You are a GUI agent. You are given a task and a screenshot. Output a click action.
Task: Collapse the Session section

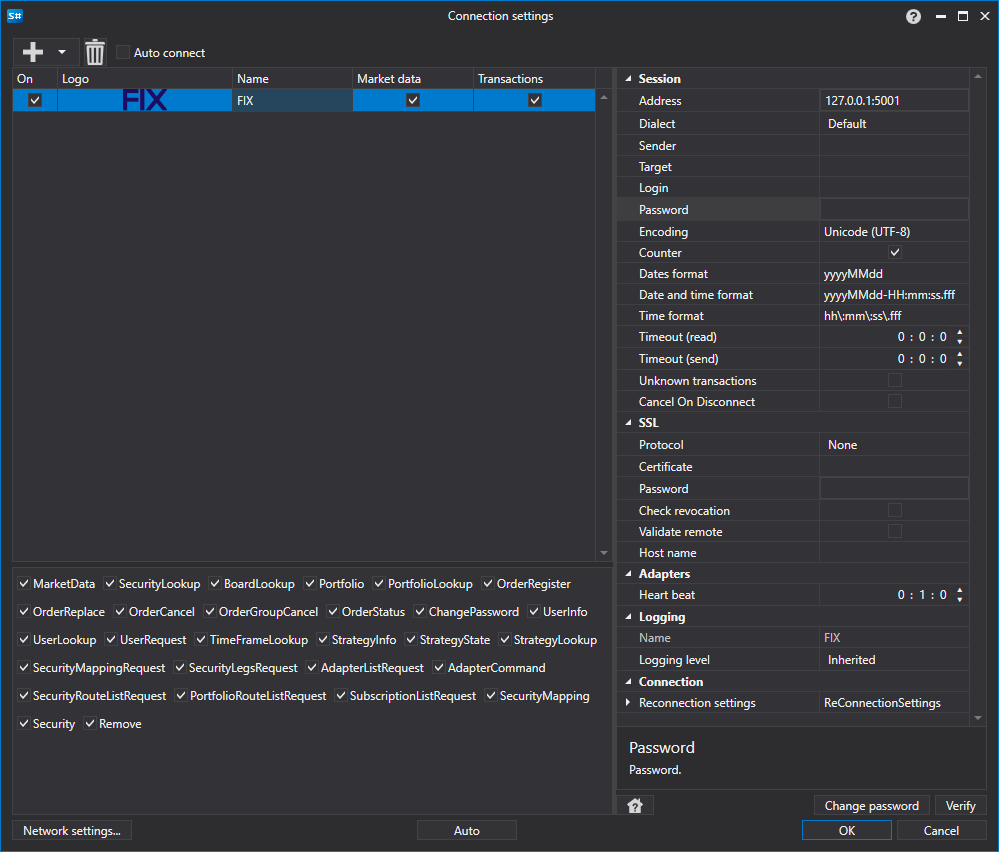point(628,79)
